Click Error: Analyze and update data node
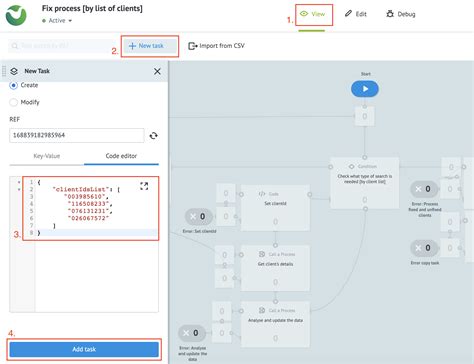474x364 pixels. tap(192, 333)
